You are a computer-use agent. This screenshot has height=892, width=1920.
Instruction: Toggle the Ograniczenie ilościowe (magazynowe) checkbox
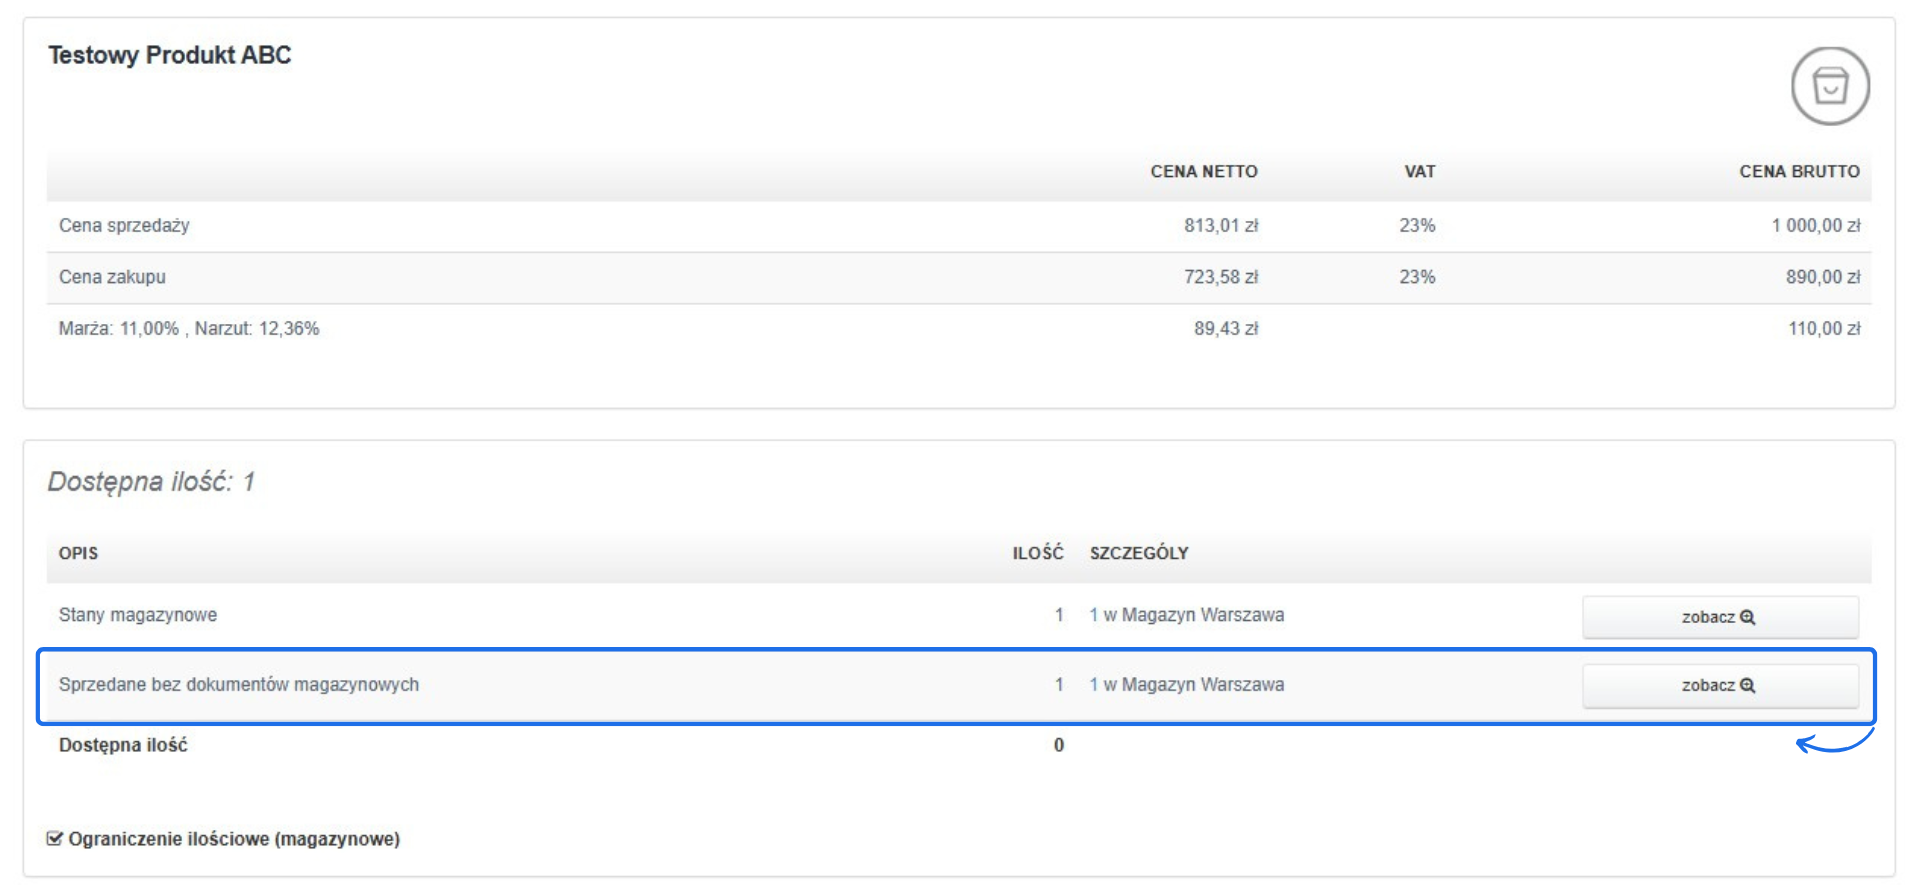click(55, 838)
